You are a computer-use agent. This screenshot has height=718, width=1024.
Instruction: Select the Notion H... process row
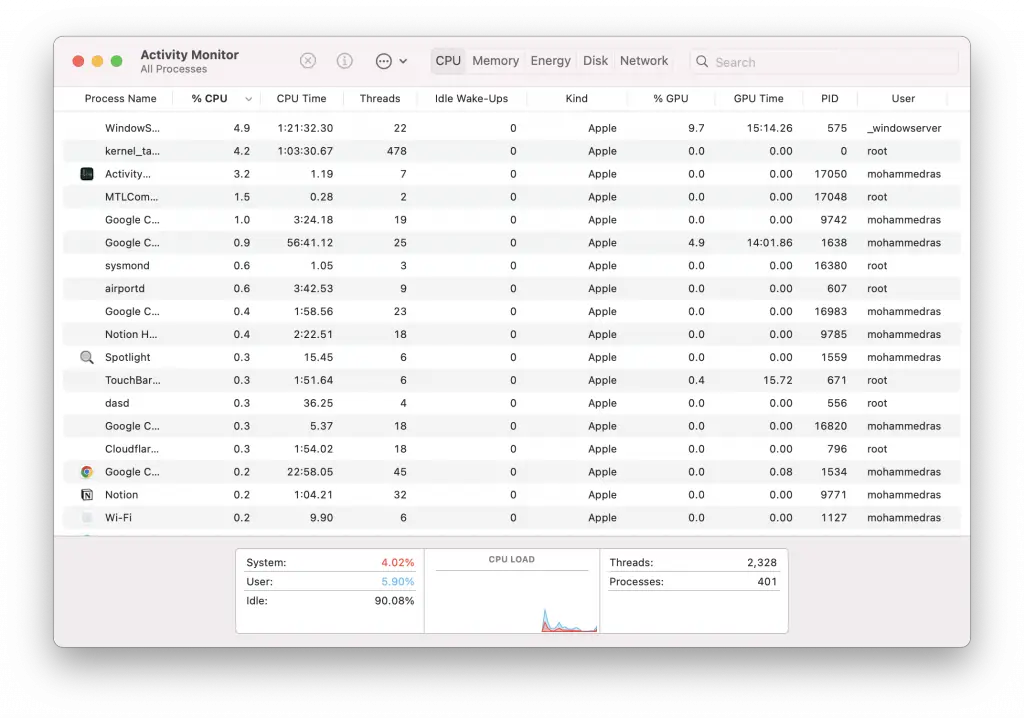tap(511, 334)
